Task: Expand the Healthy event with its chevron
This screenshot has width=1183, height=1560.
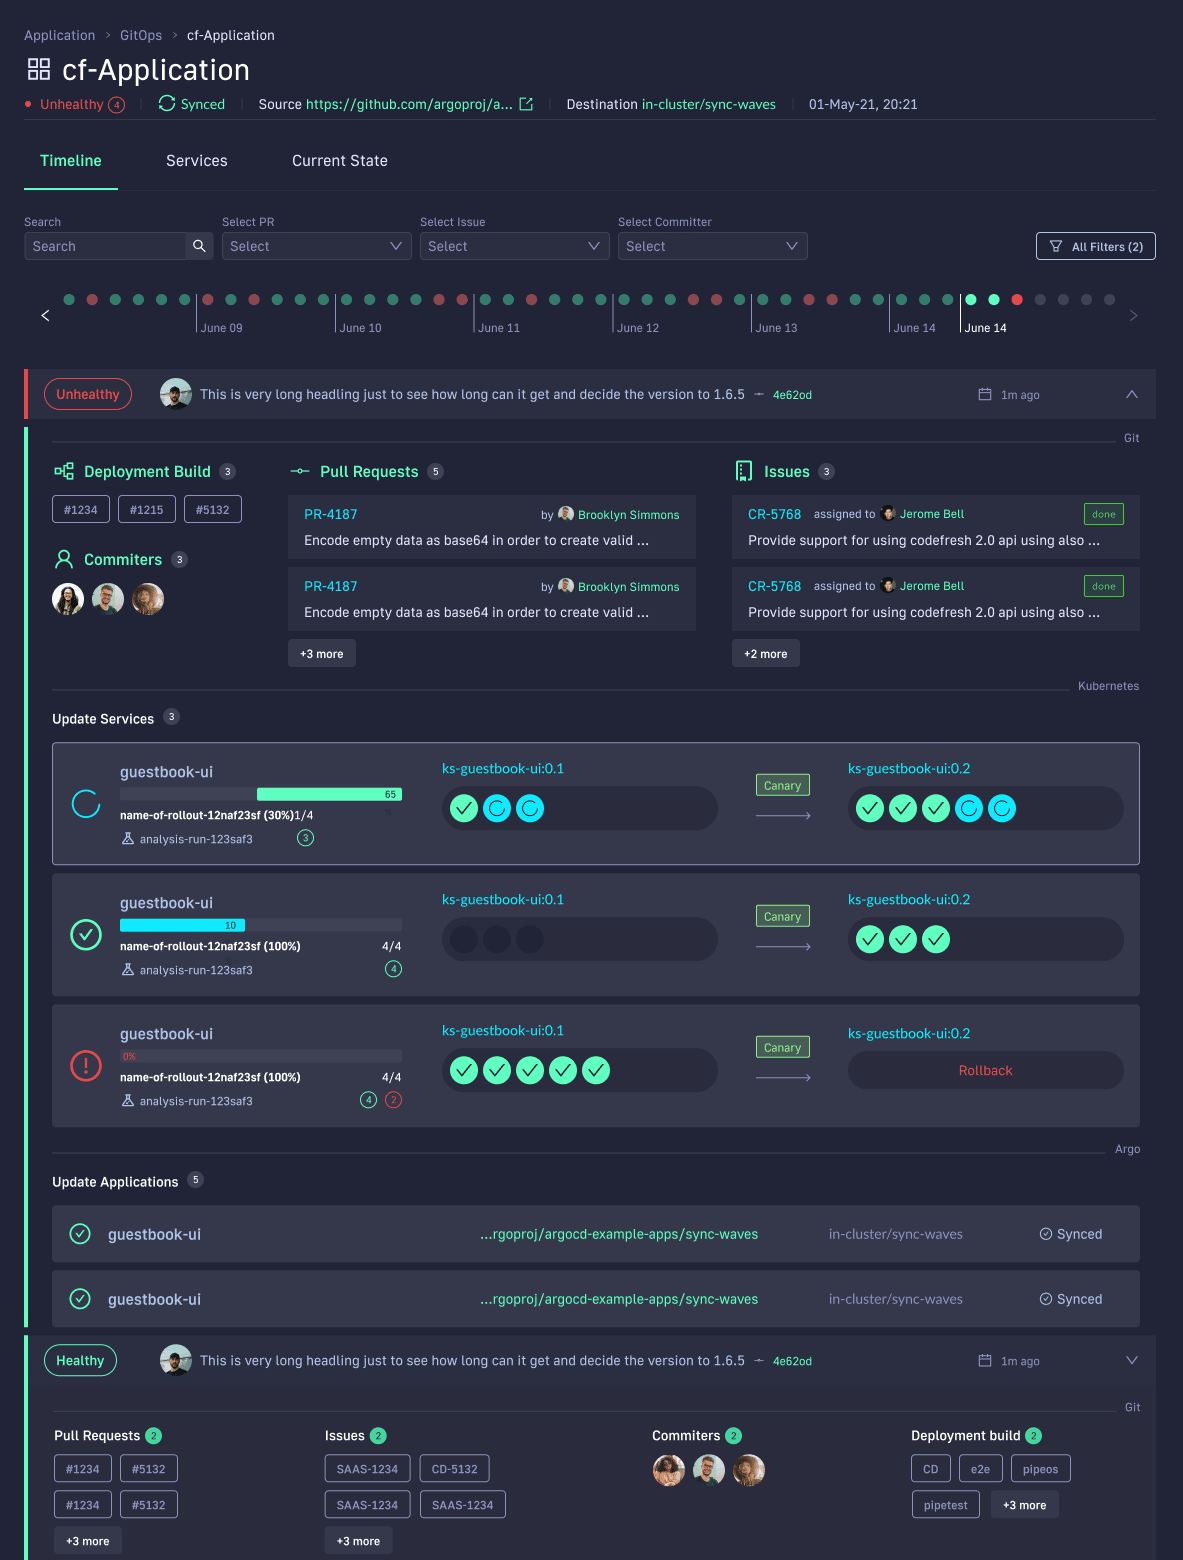Action: point(1132,1360)
